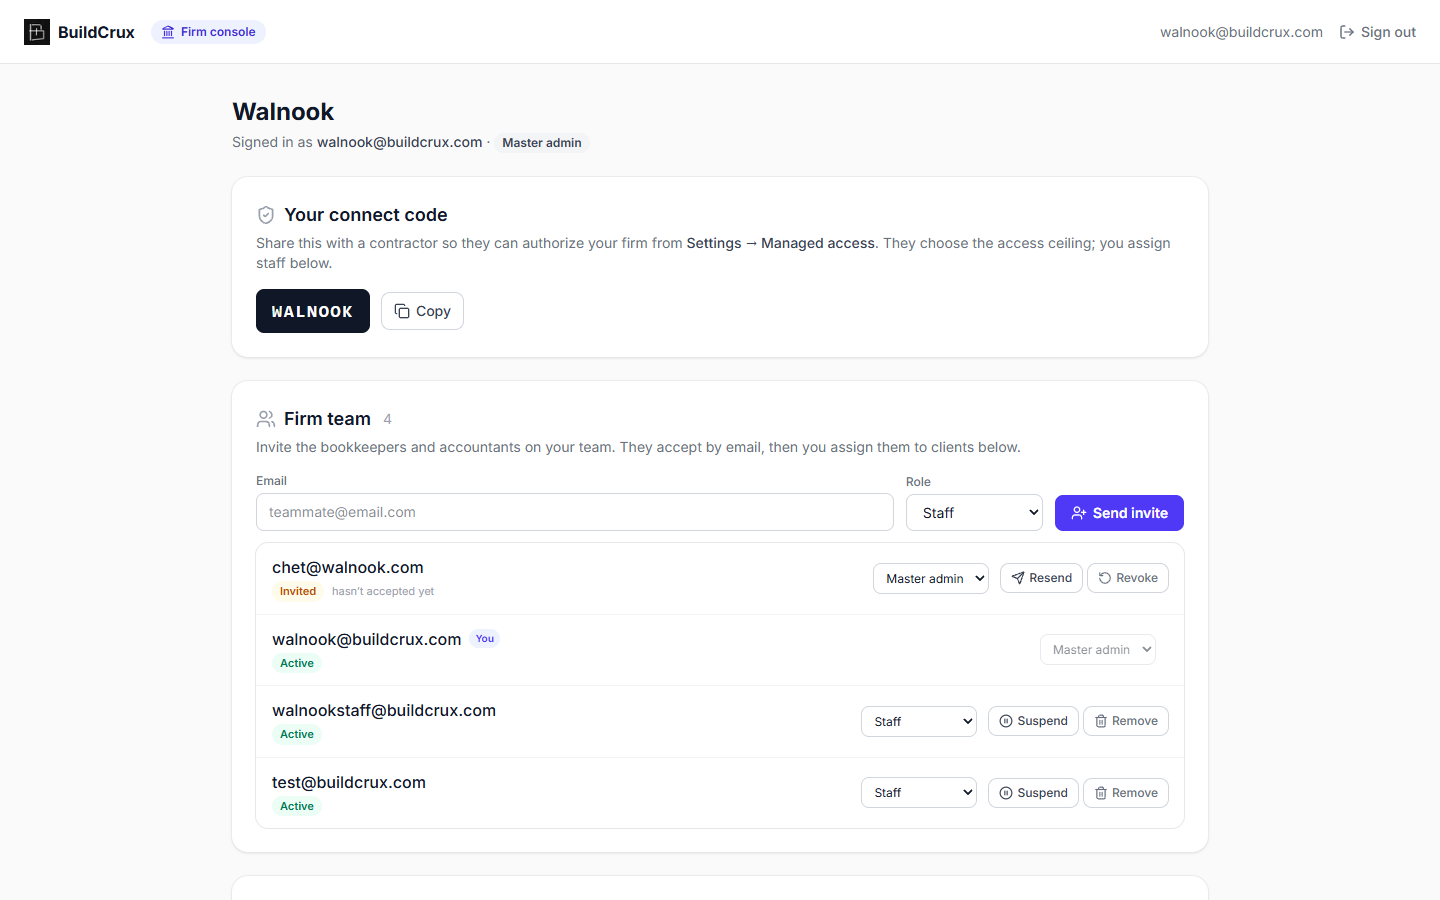
Task: Open the Firm console badge
Action: pyautogui.click(x=208, y=32)
